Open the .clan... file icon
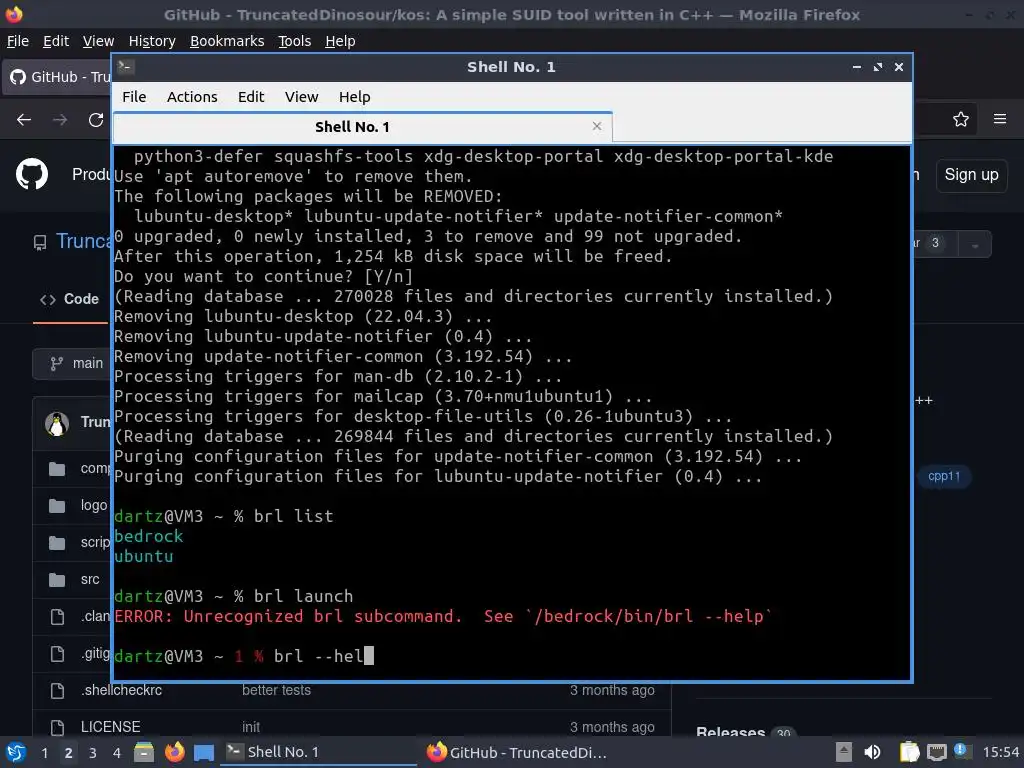1024x768 pixels. (x=57, y=616)
